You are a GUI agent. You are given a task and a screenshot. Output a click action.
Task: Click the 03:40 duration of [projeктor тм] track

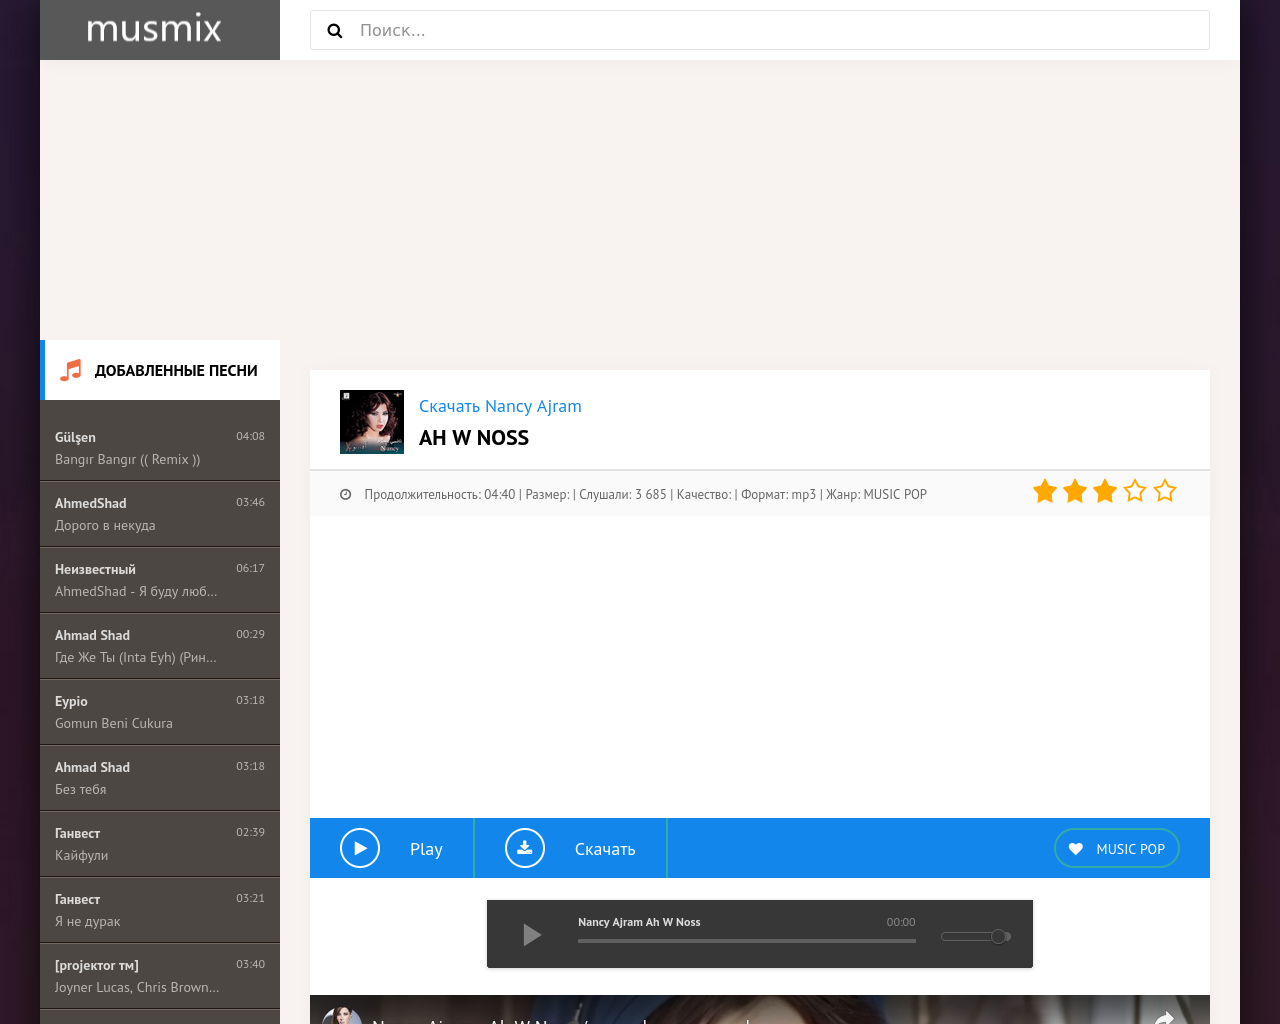coord(250,964)
